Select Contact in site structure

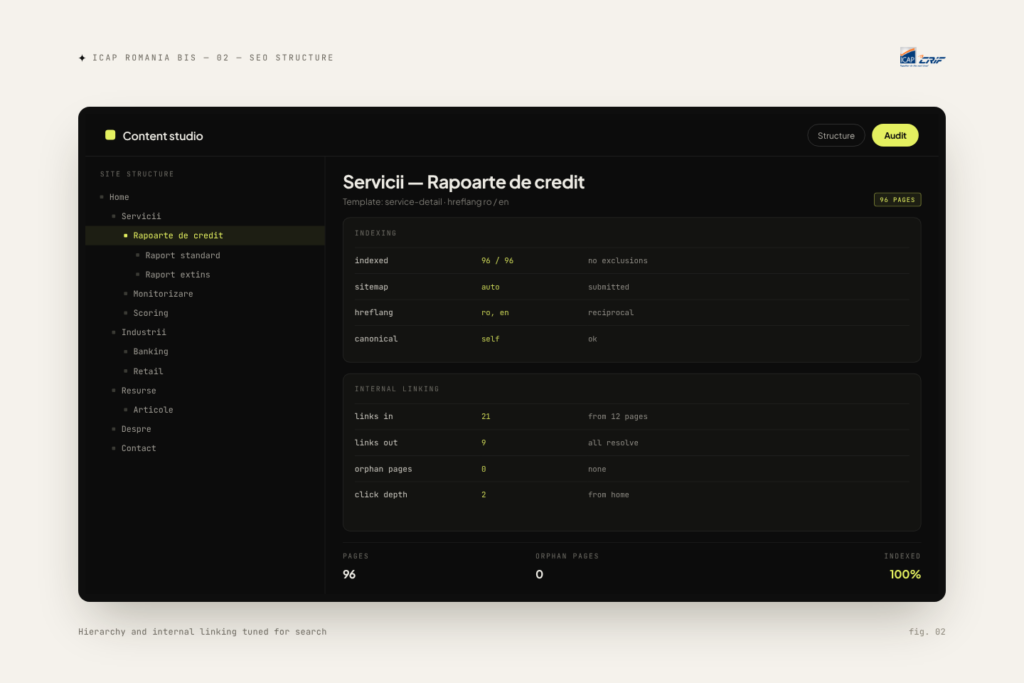pos(138,449)
